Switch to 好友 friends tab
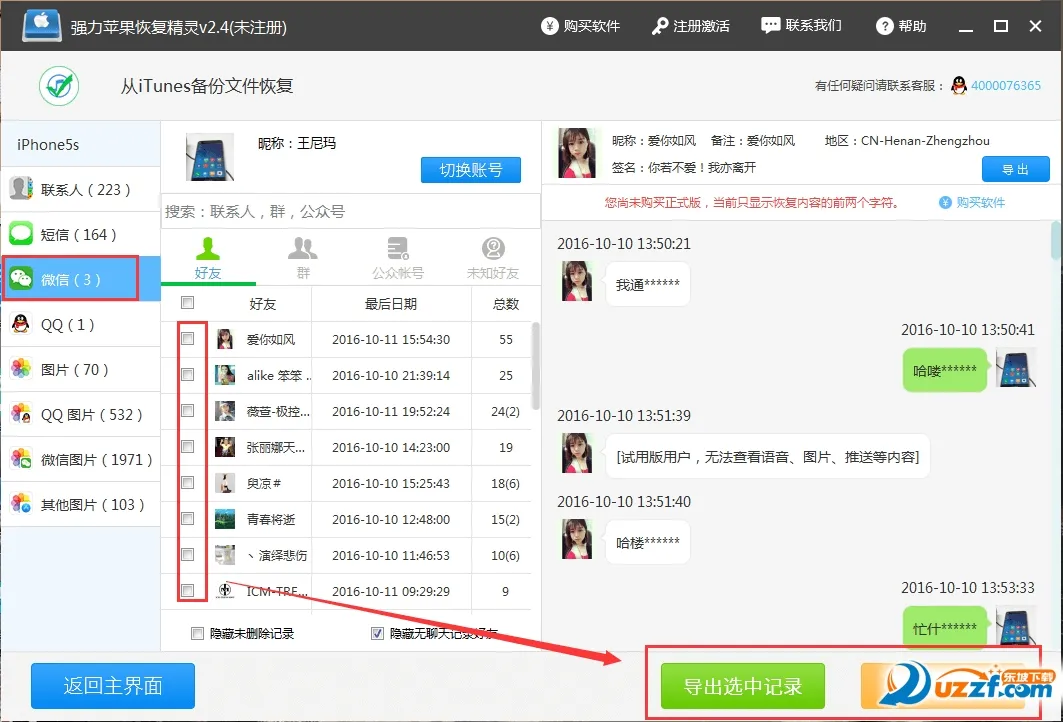The width and height of the screenshot is (1063, 722). (x=207, y=258)
